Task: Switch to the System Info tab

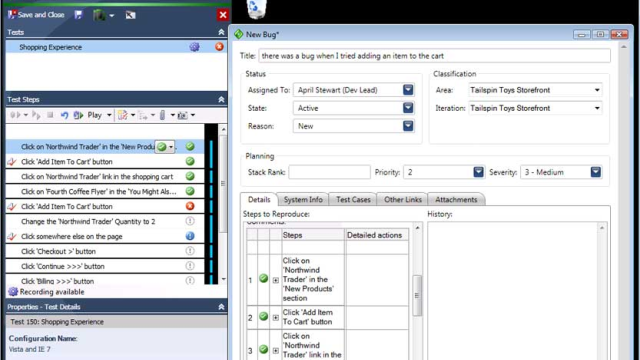Action: pyautogui.click(x=303, y=200)
